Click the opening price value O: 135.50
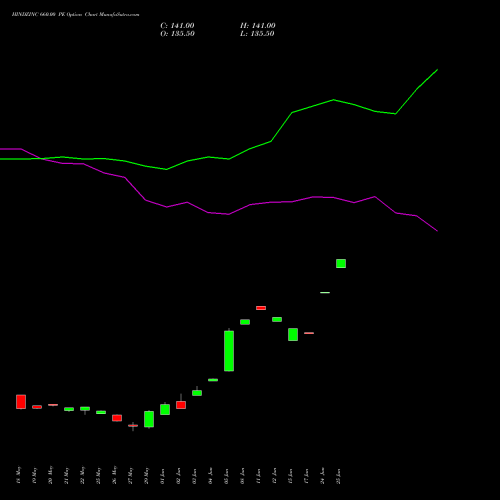The image size is (500, 500). [x=177, y=34]
